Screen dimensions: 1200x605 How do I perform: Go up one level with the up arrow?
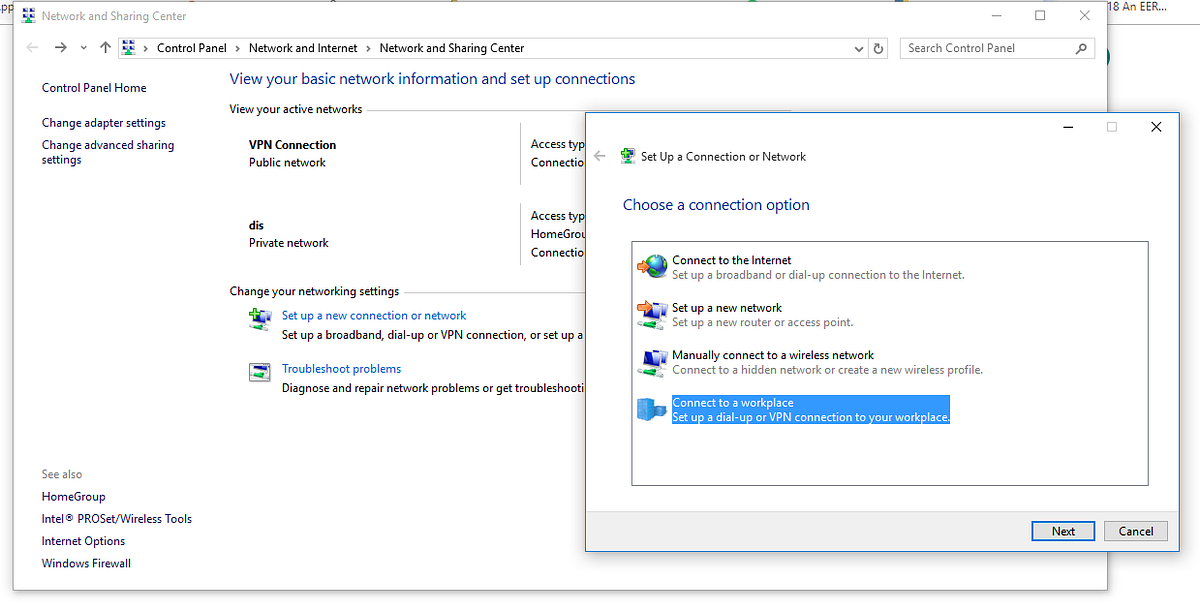point(105,48)
